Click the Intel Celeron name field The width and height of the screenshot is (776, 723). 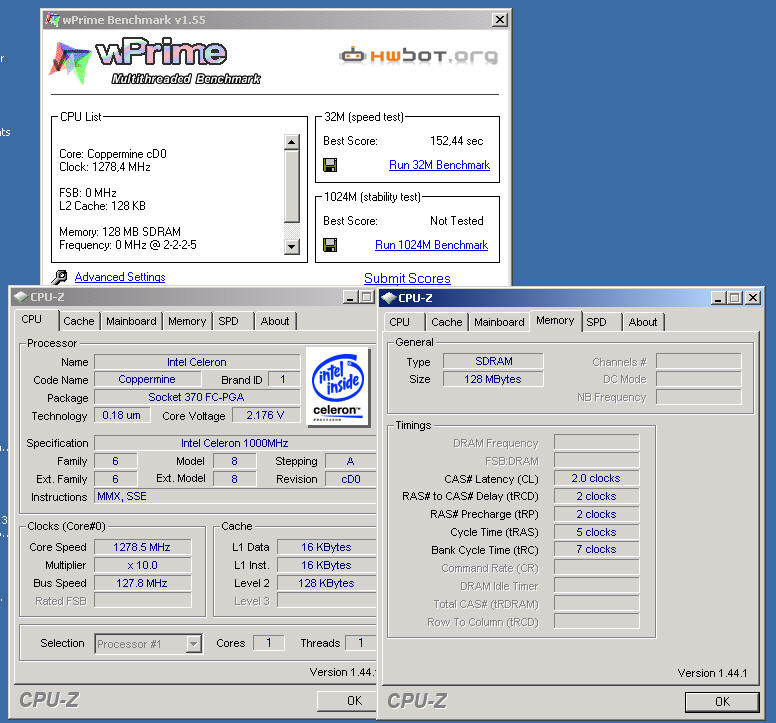(x=197, y=362)
